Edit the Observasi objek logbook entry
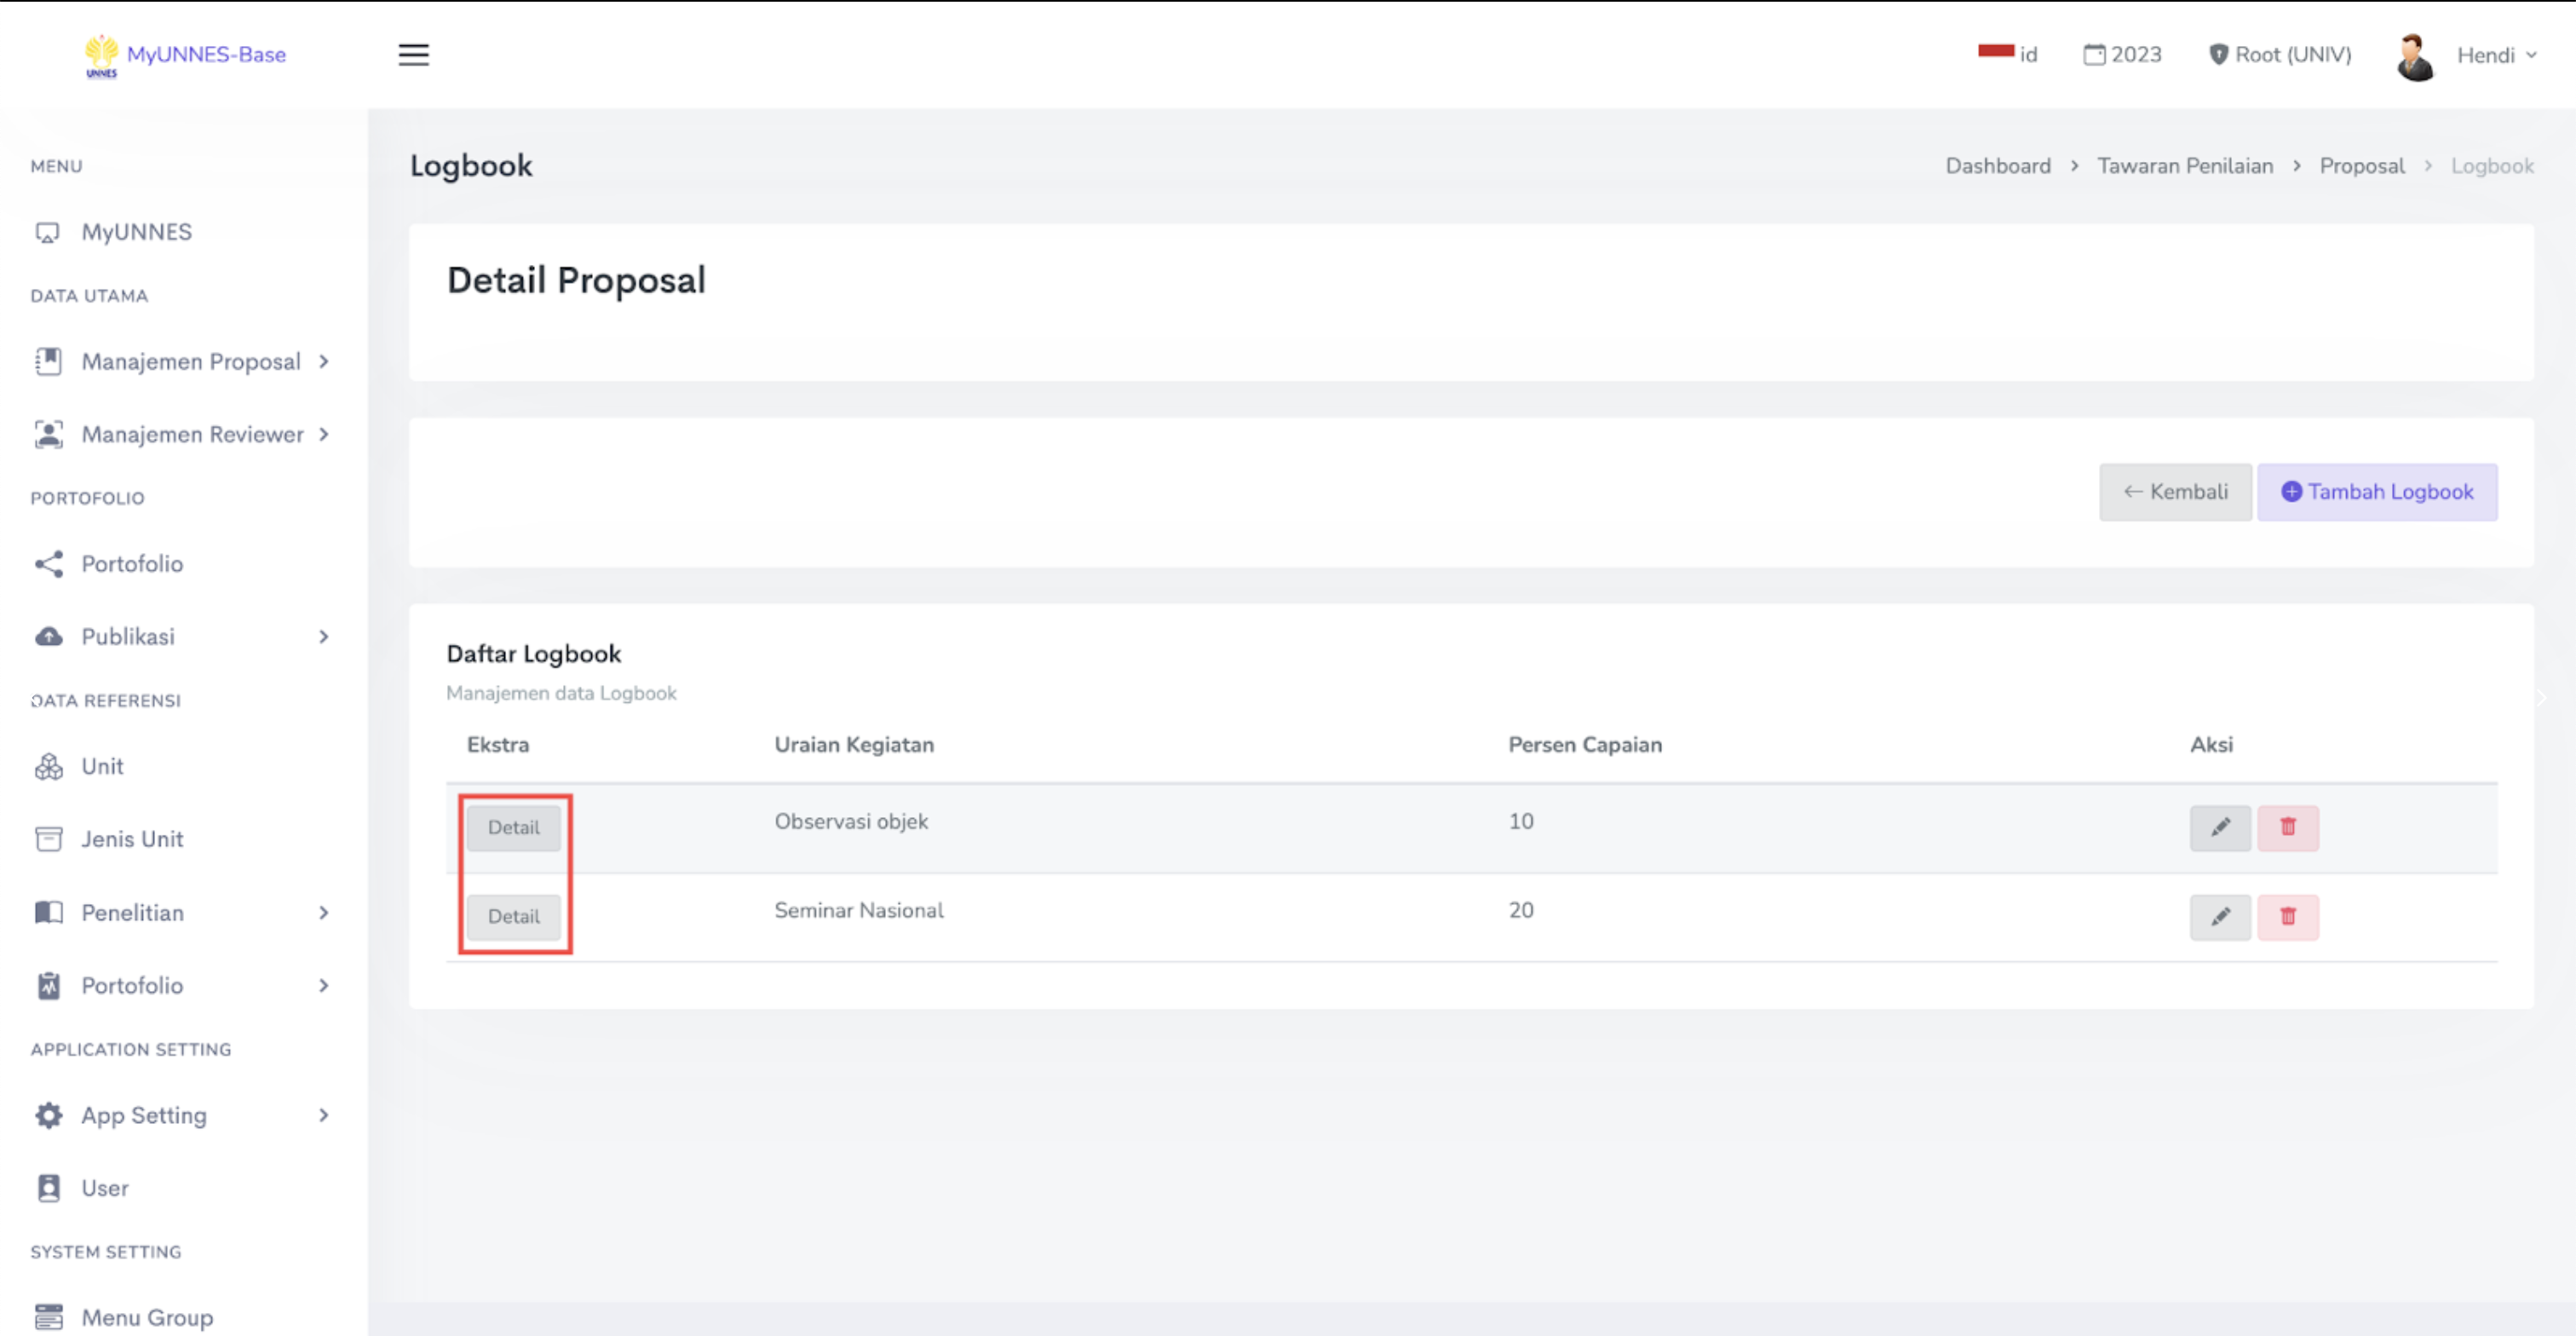The height and width of the screenshot is (1336, 2576). click(x=2219, y=827)
